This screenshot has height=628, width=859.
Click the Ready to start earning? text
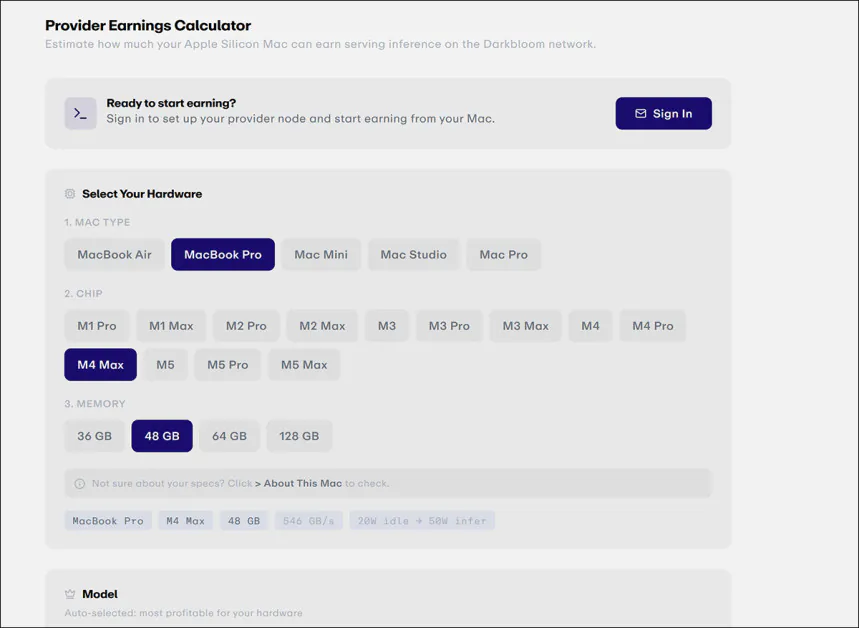[171, 103]
